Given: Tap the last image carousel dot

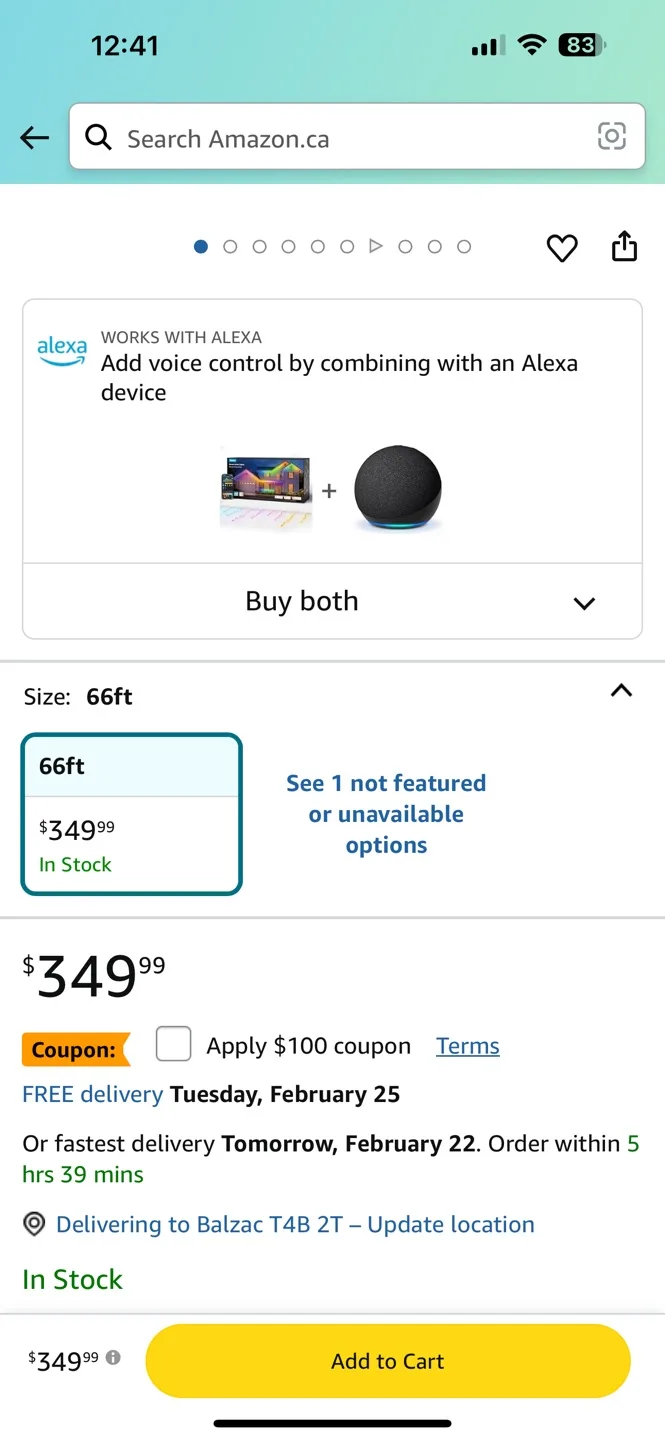Looking at the screenshot, I should pyautogui.click(x=464, y=246).
